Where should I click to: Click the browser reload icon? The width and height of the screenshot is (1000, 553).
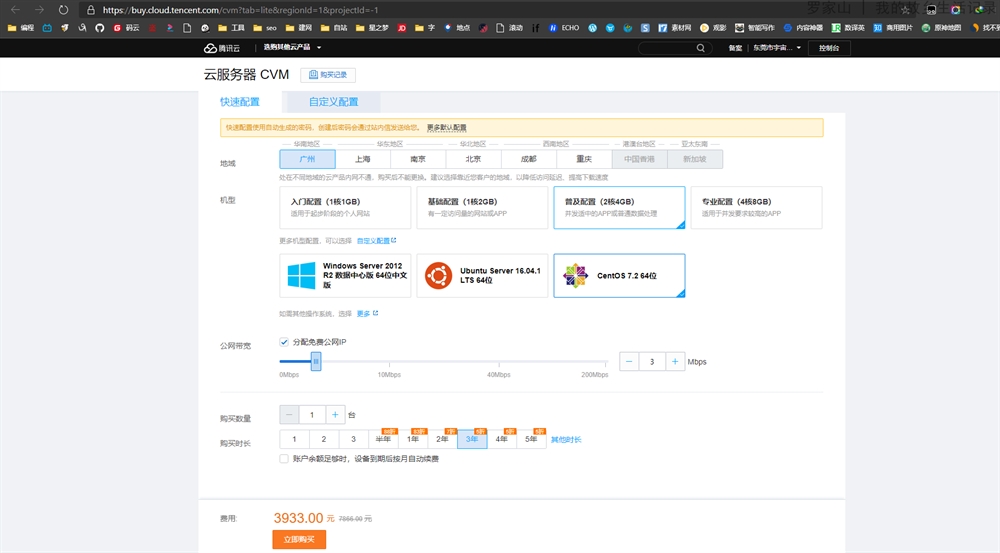tap(64, 9)
